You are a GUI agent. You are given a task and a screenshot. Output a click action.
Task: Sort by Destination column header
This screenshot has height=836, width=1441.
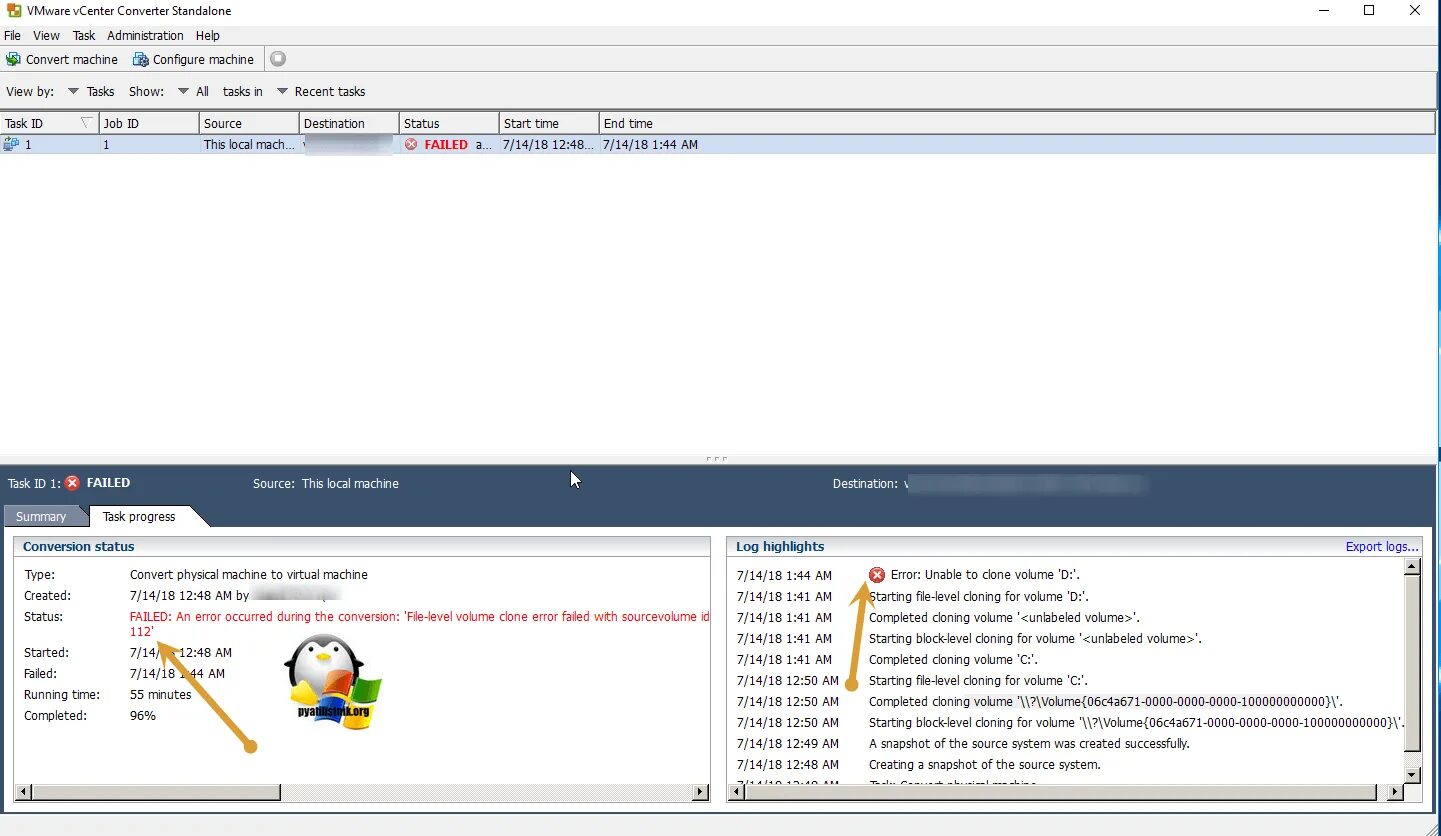click(x=349, y=123)
